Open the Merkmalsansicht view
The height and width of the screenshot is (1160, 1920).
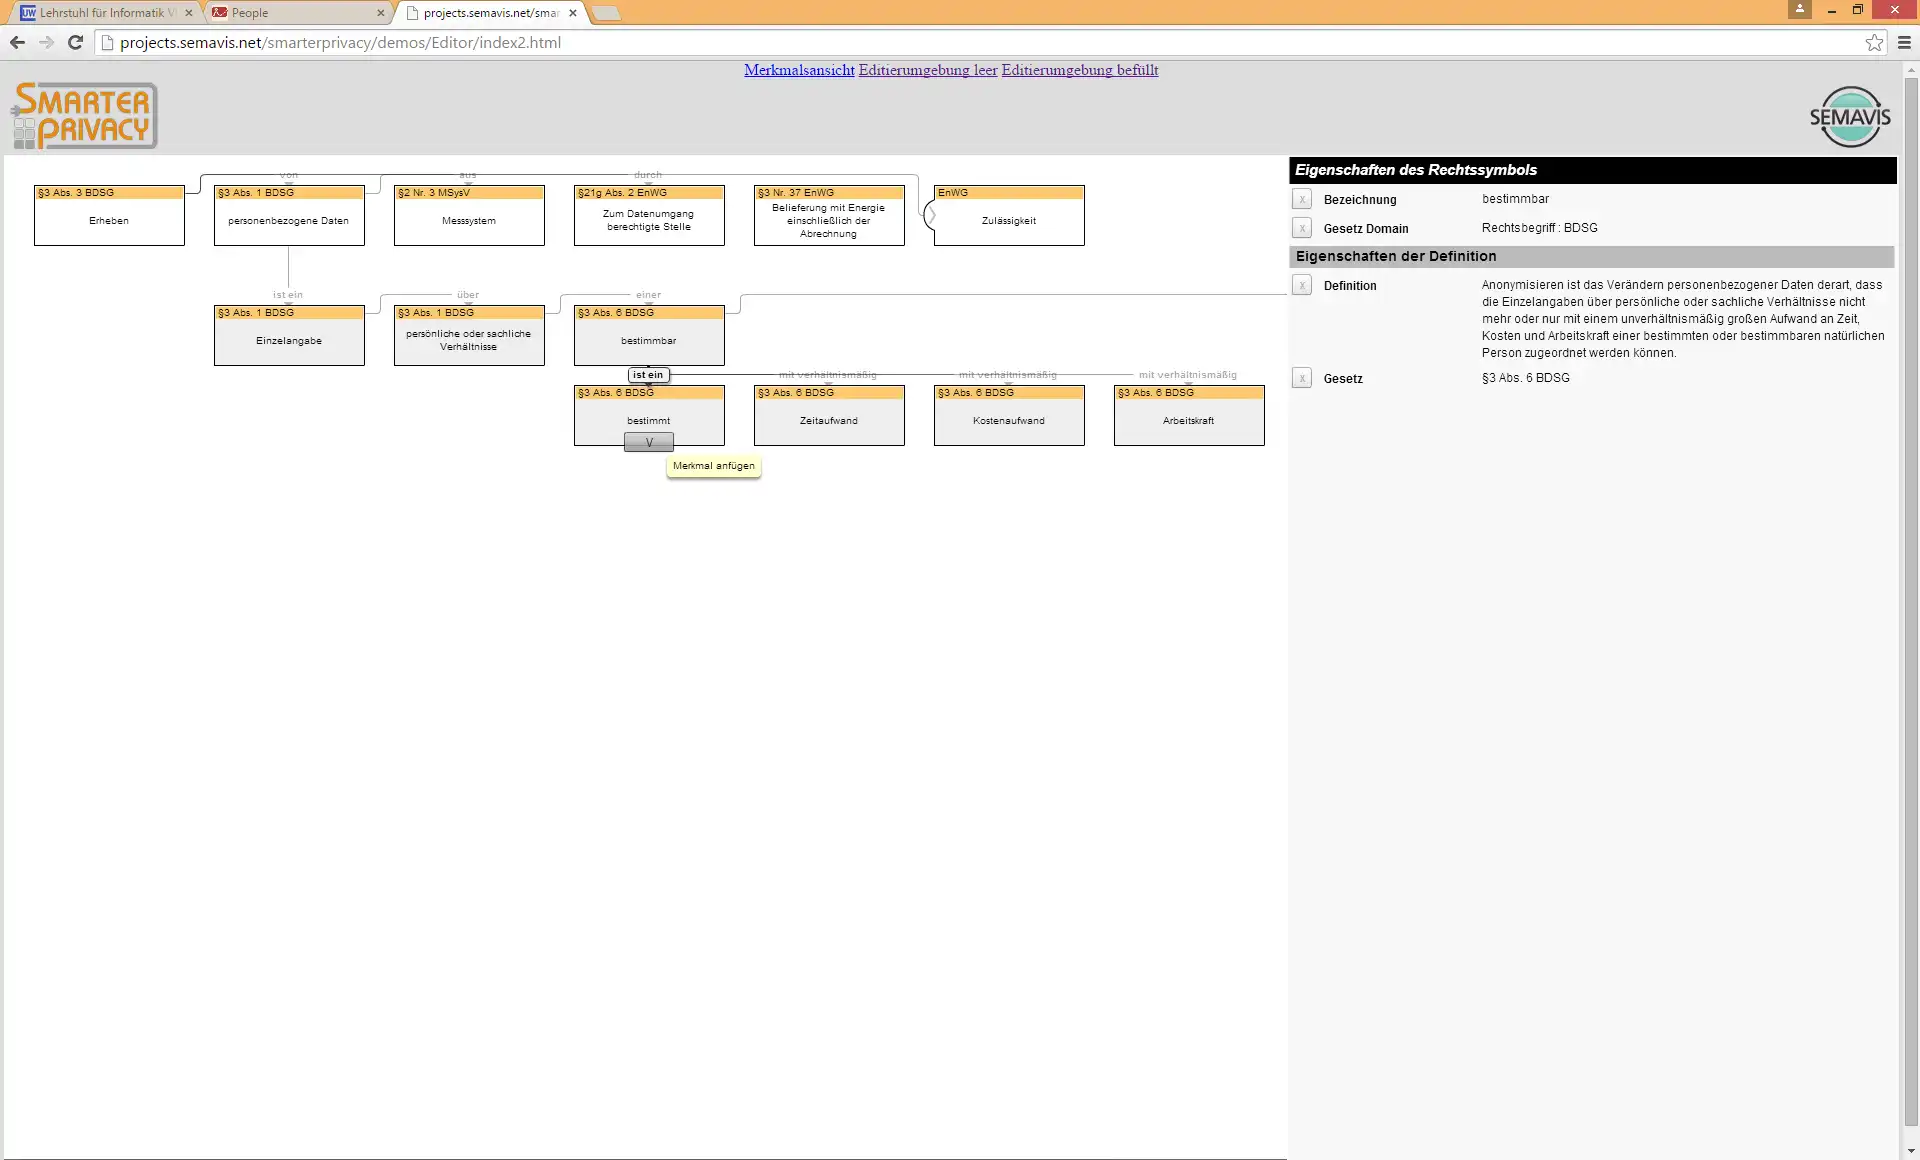tap(800, 70)
